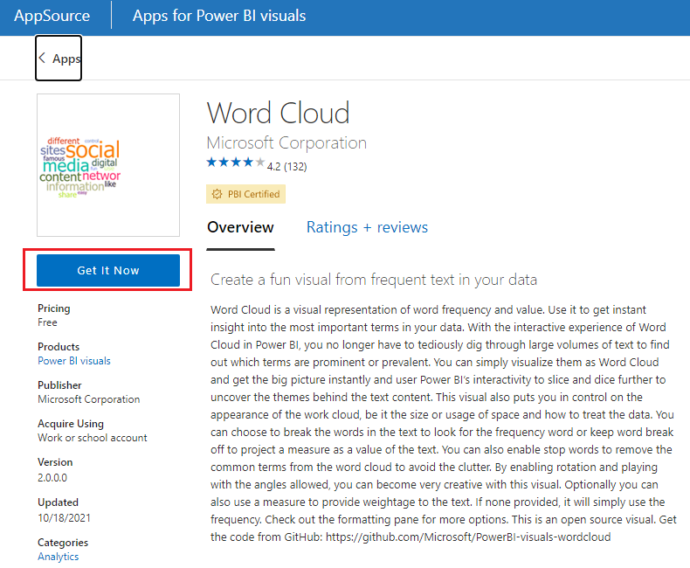Click the Word Cloud app thumbnail
This screenshot has height=568, width=690.
click(x=108, y=165)
